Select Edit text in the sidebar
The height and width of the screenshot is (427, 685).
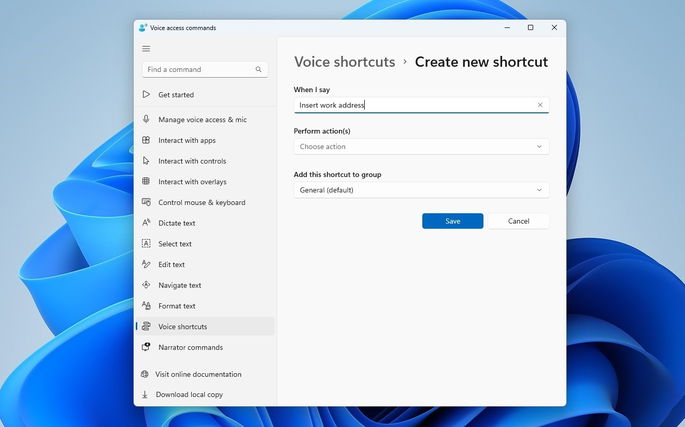(x=172, y=265)
